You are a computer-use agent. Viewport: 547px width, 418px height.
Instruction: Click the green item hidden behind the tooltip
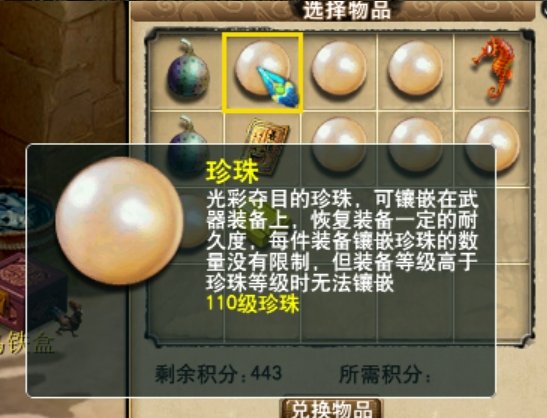point(264,223)
